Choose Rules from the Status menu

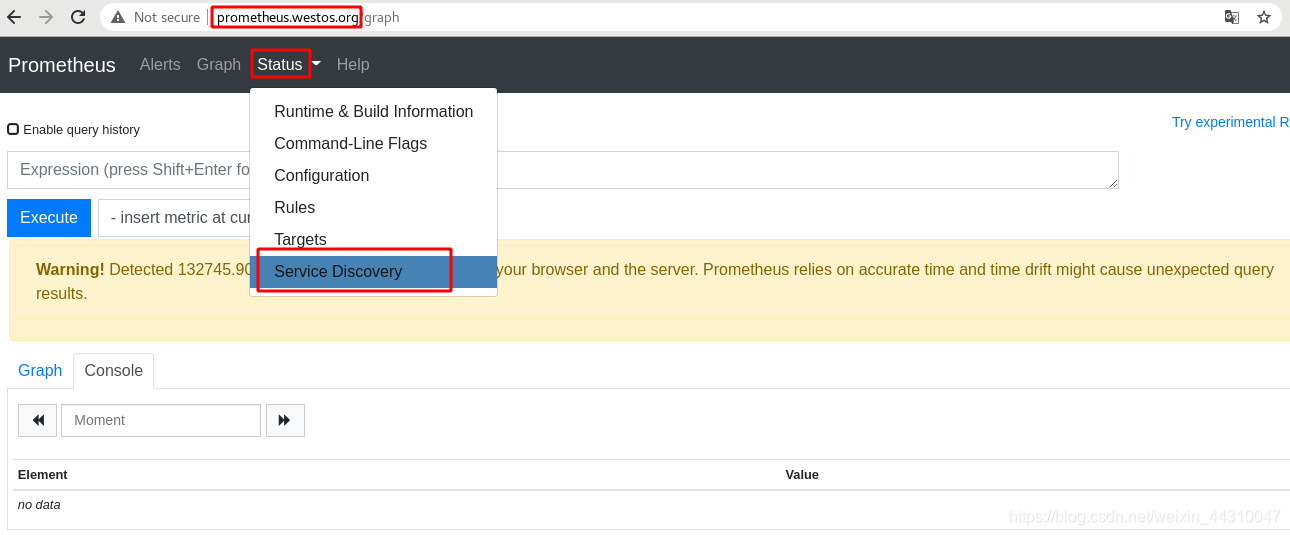373,208
